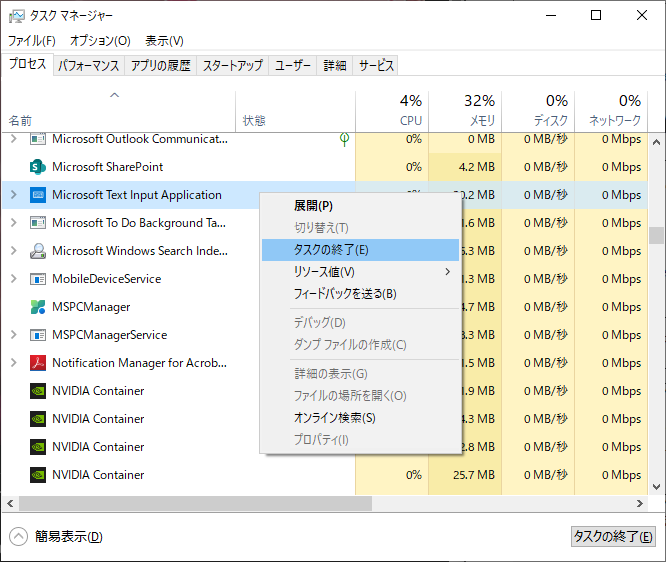Image resolution: width=666 pixels, height=562 pixels.
Task: Switch to the アプリの履歴 tab
Action: 161,65
